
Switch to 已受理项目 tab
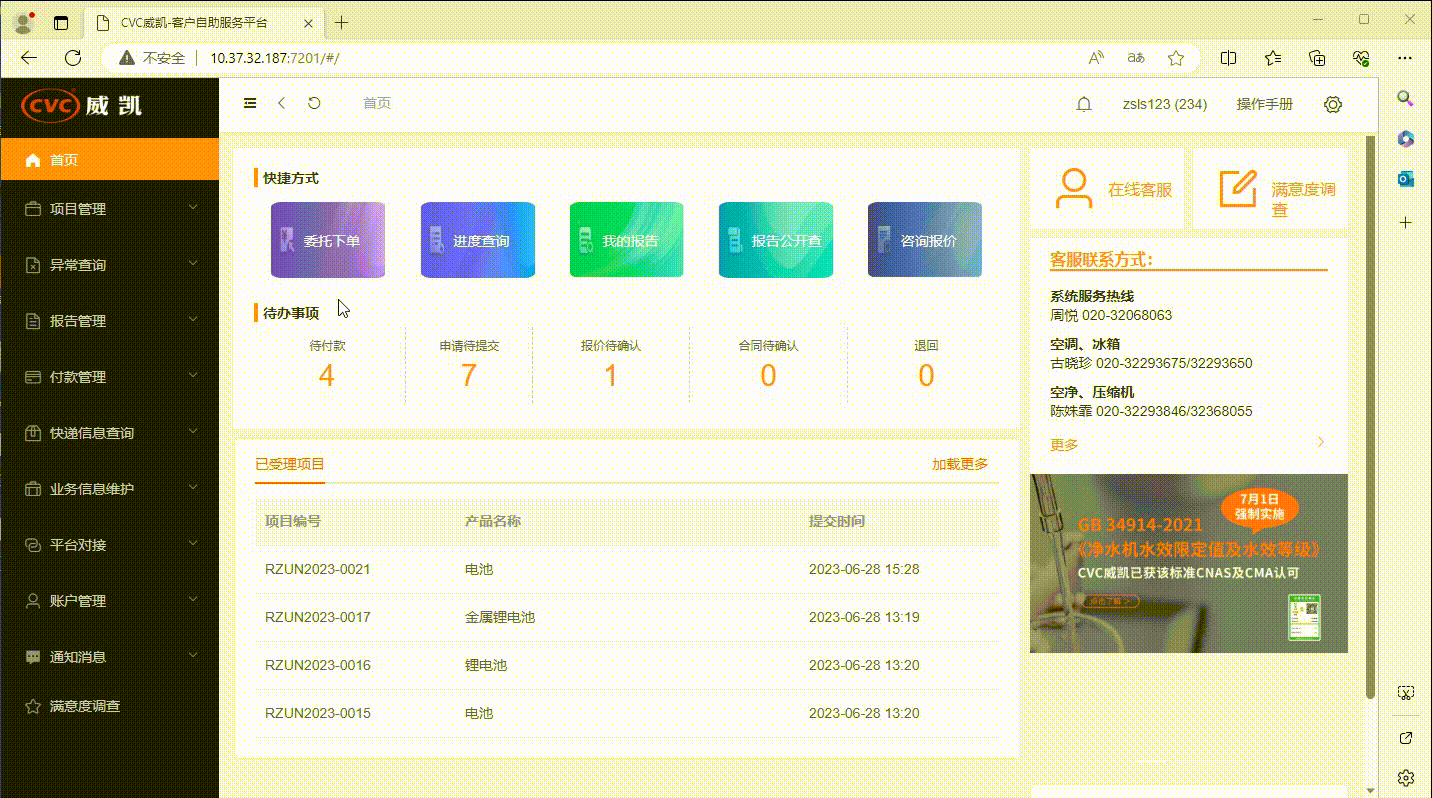click(x=289, y=464)
